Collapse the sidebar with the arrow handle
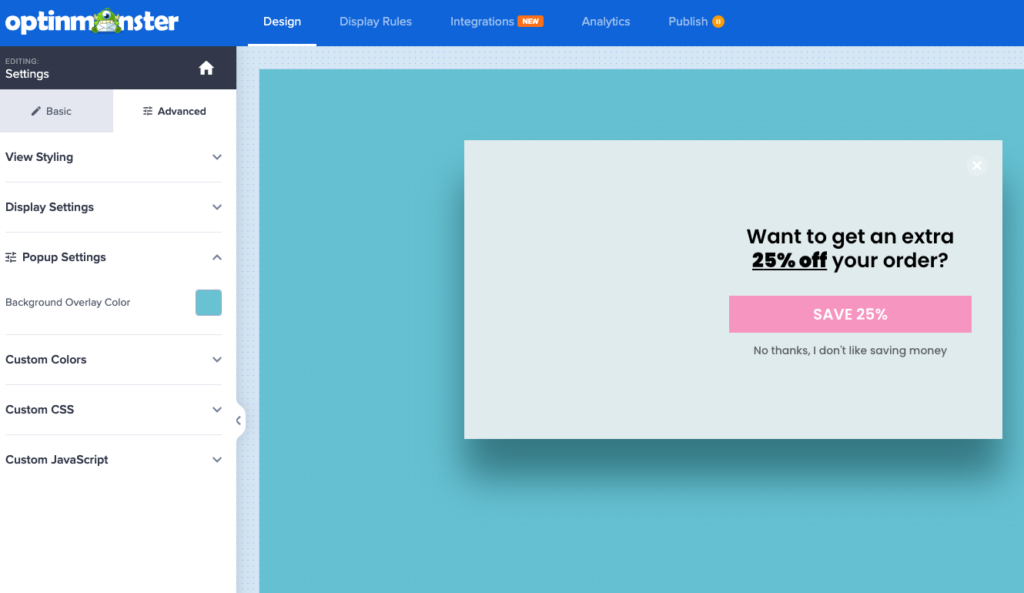Viewport: 1024px width, 593px height. [x=238, y=421]
